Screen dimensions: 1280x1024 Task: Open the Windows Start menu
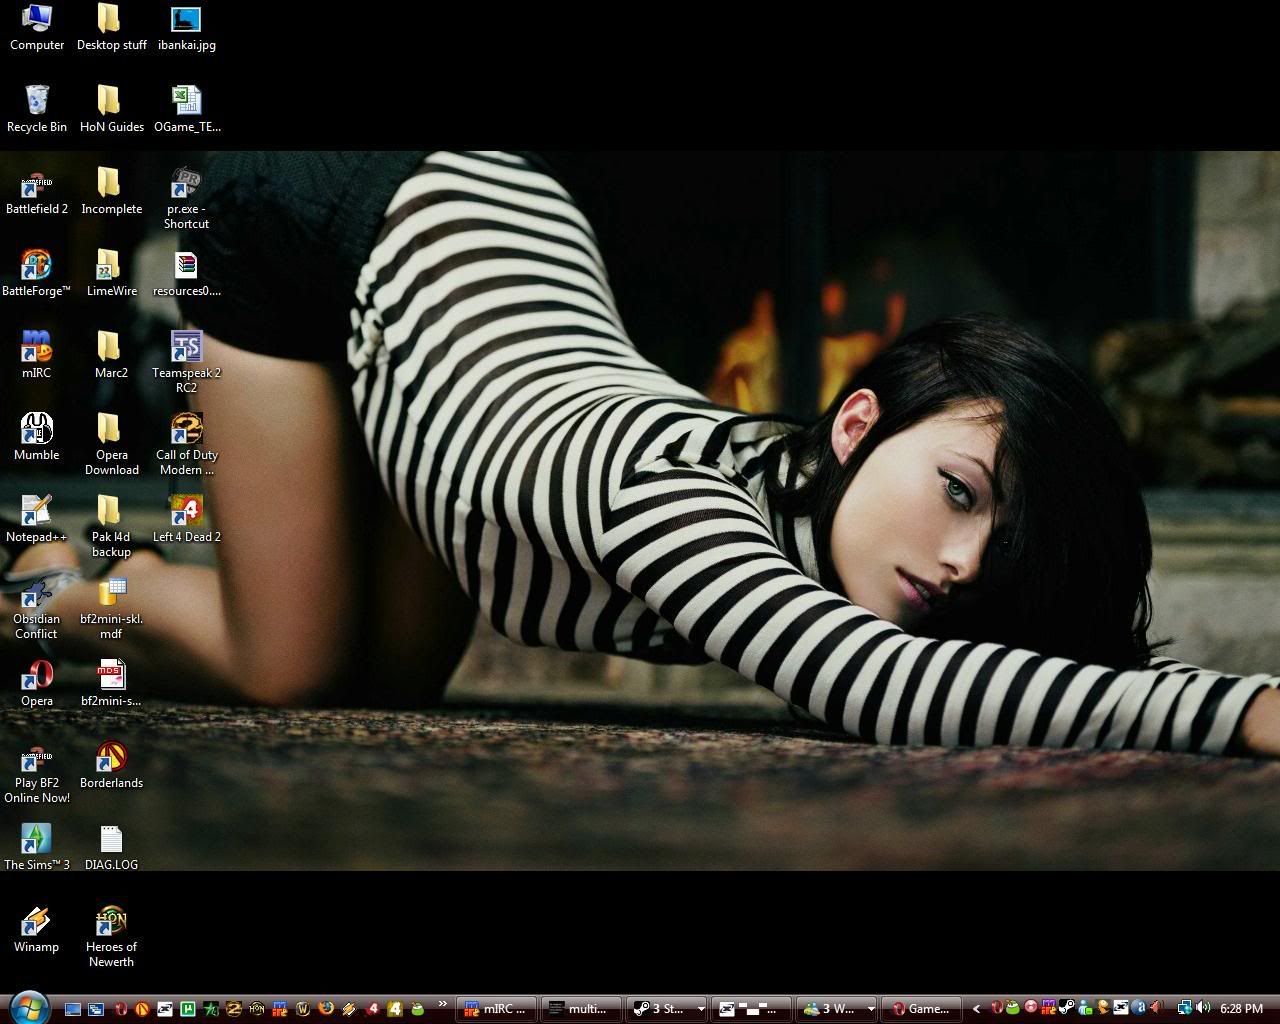28,1008
